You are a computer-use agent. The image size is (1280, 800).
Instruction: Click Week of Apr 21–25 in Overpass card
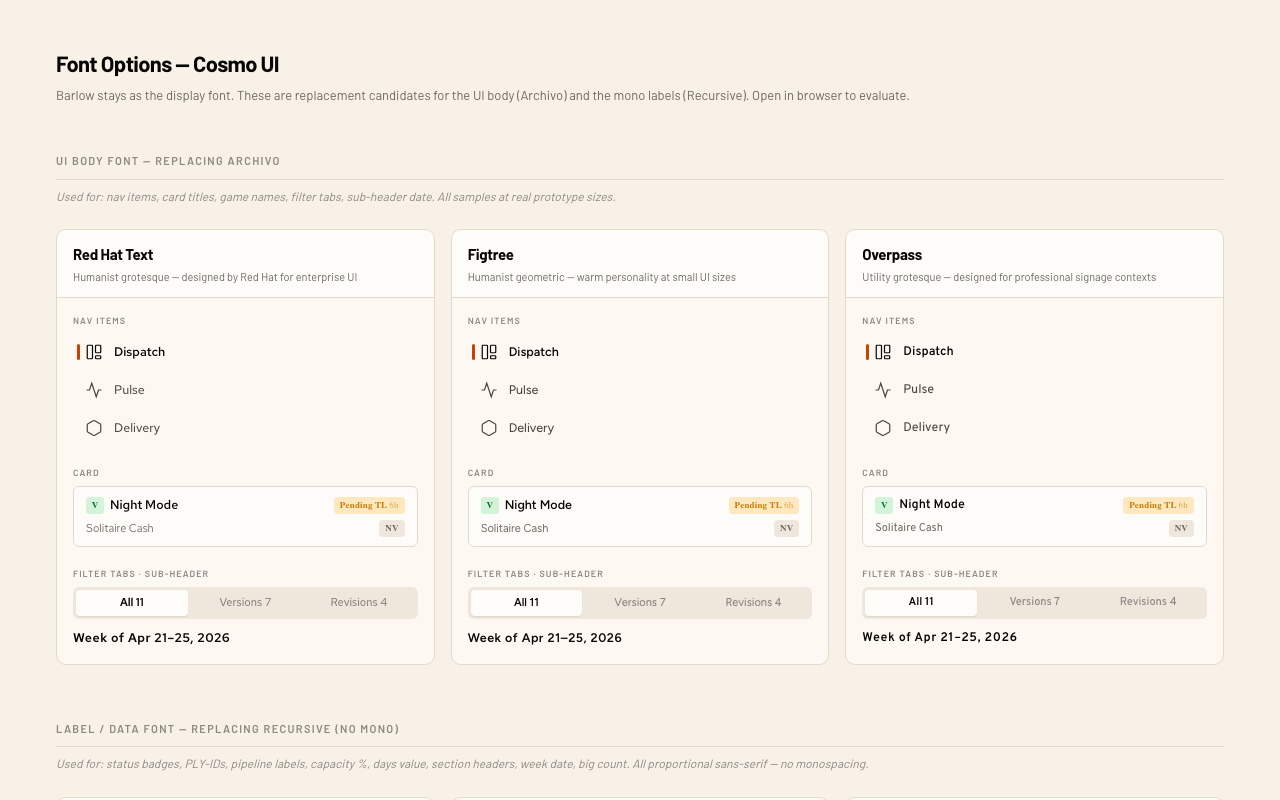tap(940, 637)
